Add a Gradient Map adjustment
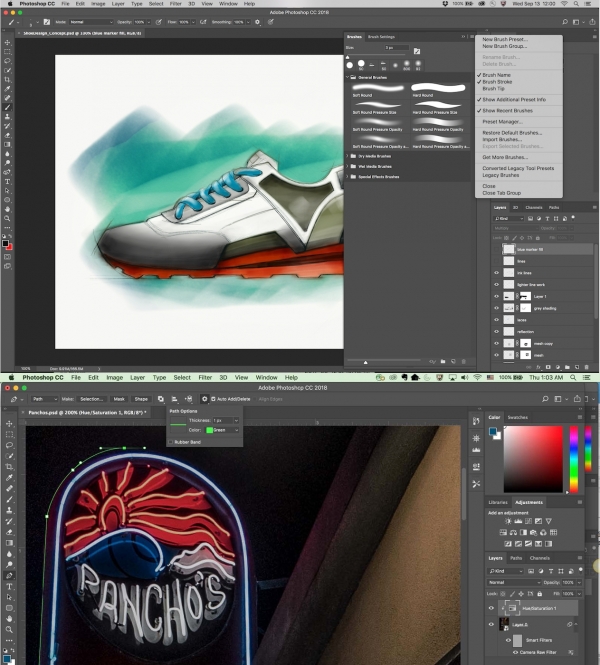This screenshot has width=600, height=665. tap(548, 544)
